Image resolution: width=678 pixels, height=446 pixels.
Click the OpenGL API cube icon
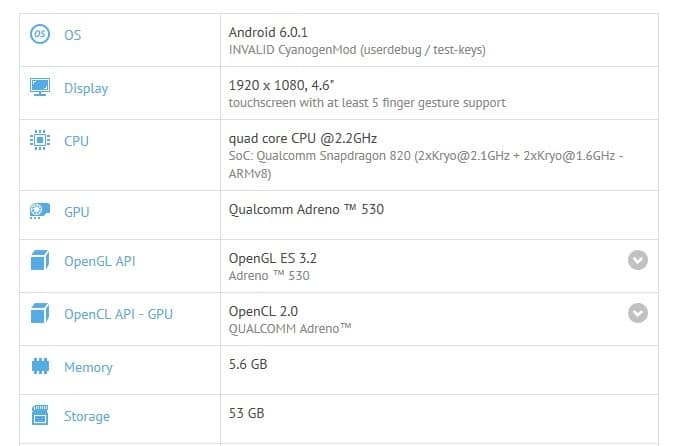[41, 262]
